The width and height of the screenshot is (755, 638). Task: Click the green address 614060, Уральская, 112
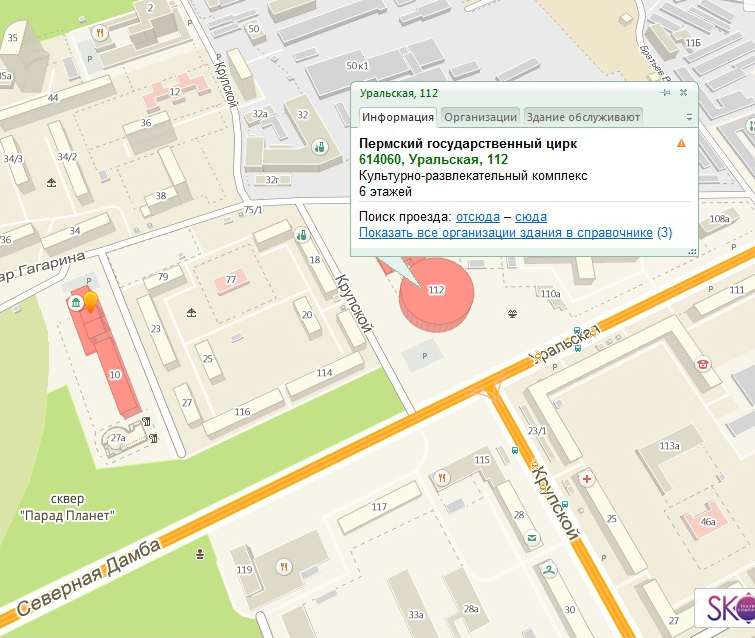pos(433,159)
